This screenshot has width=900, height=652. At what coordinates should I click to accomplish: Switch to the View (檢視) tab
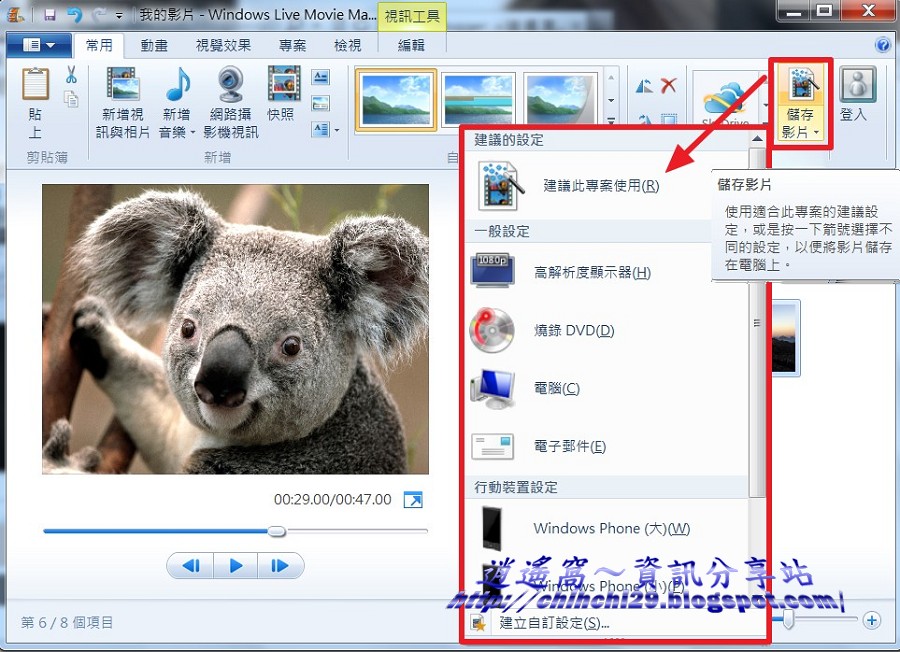pyautogui.click(x=347, y=45)
